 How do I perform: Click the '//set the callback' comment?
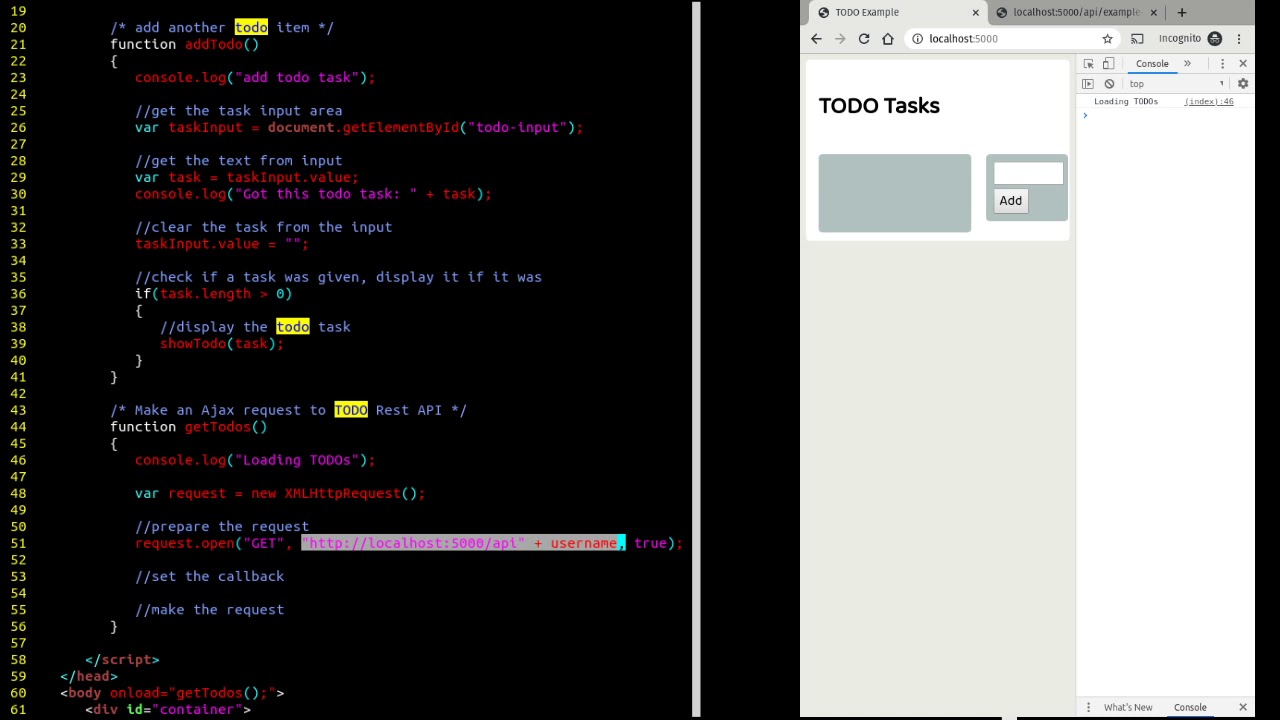[210, 576]
